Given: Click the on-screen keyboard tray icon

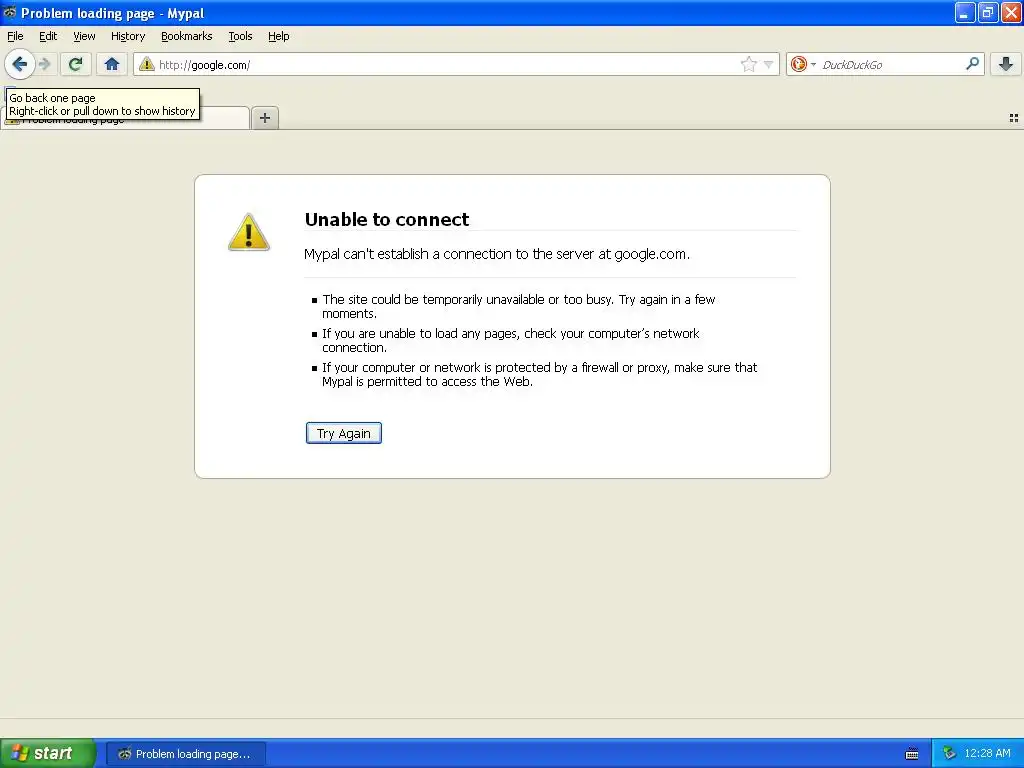Looking at the screenshot, I should tap(912, 754).
